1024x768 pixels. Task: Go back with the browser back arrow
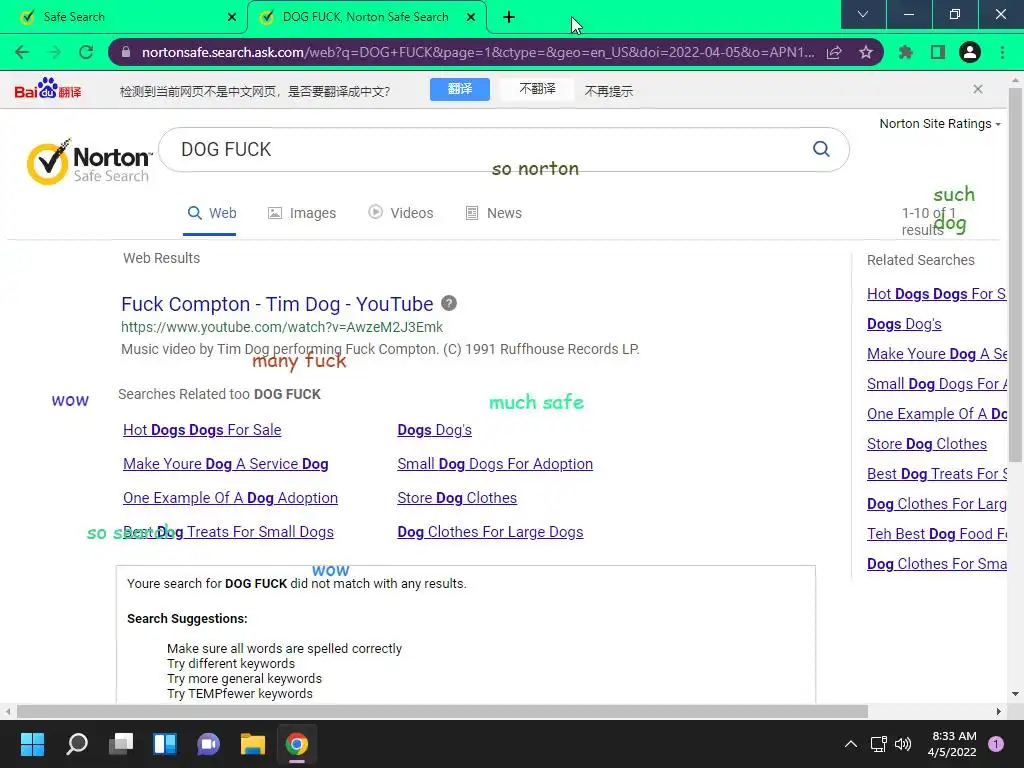click(22, 52)
